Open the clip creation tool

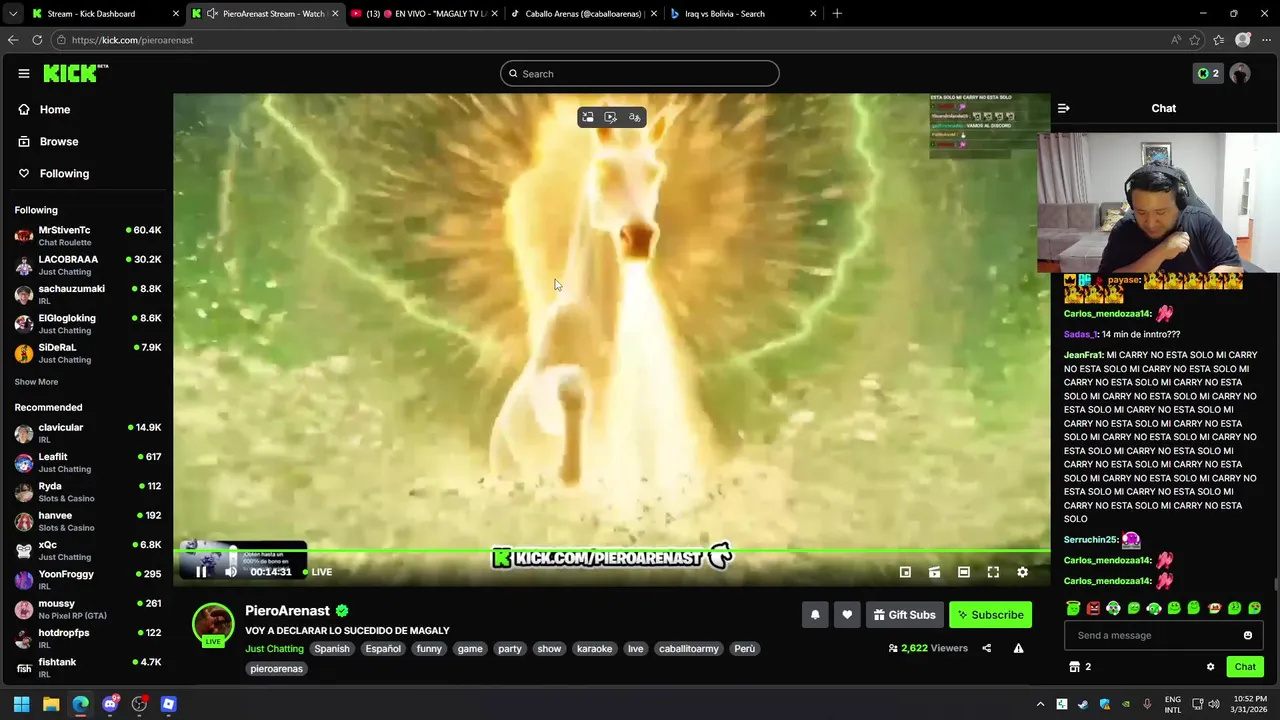click(934, 572)
